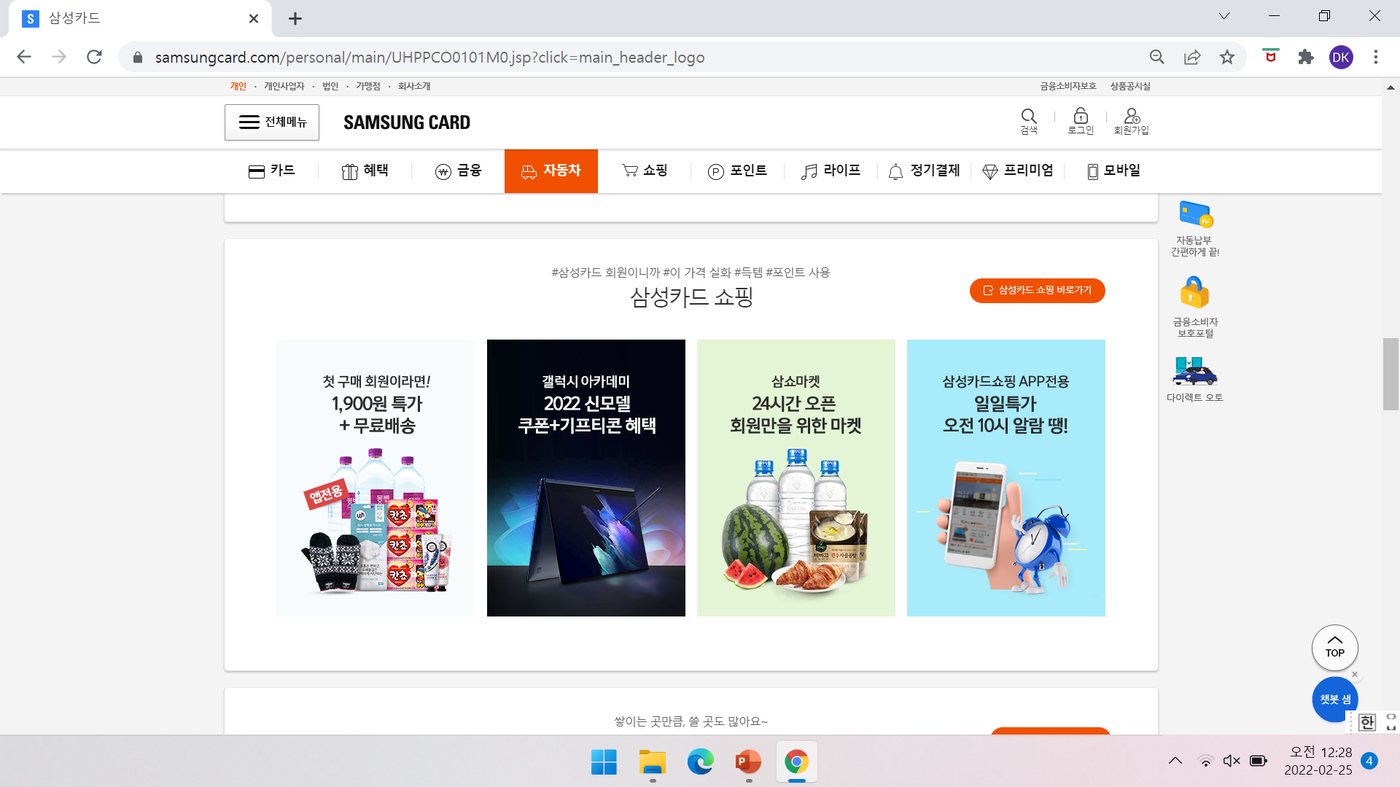The width and height of the screenshot is (1400, 787).
Task: Open a new Chrome tab
Action: [x=295, y=18]
